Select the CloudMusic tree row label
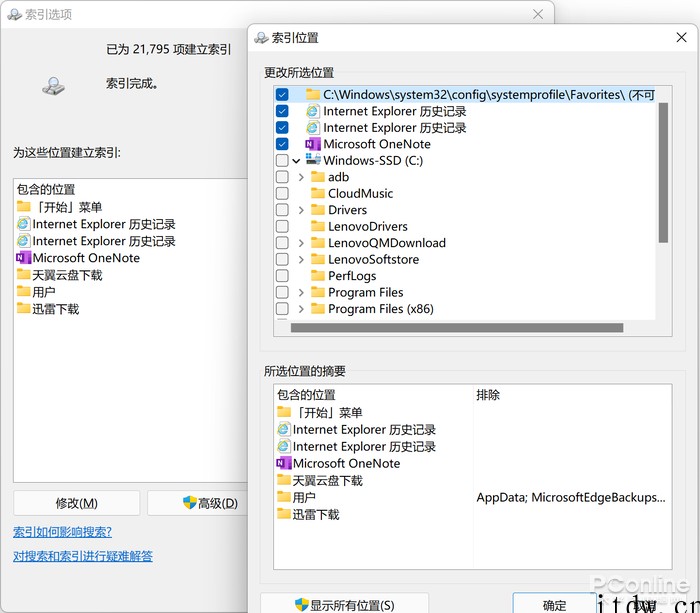The image size is (700, 613). click(x=361, y=193)
